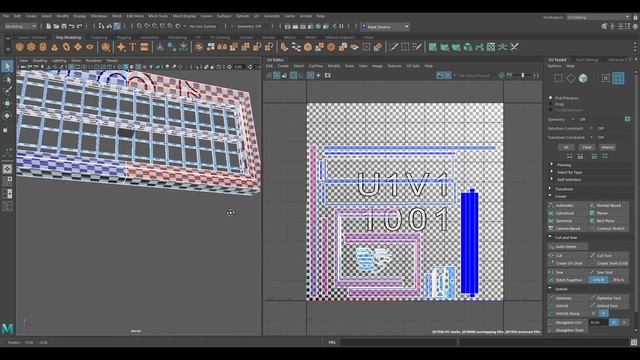Click the Planar mapping icon in Create section
Viewport: 640px width, 360px height.
[x=592, y=213]
